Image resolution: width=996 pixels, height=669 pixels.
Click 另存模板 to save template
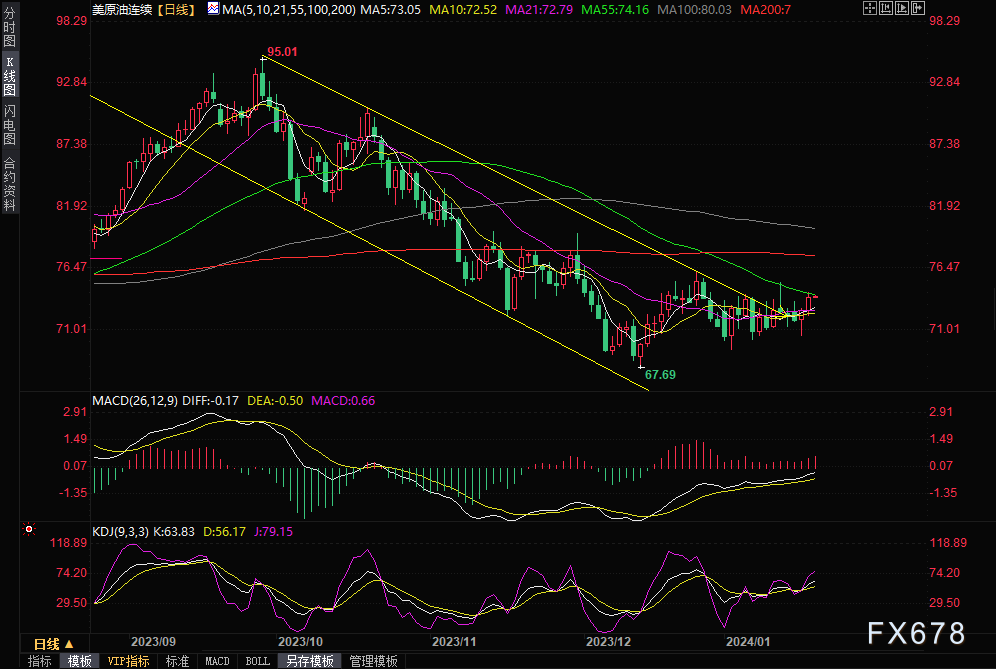click(x=310, y=661)
